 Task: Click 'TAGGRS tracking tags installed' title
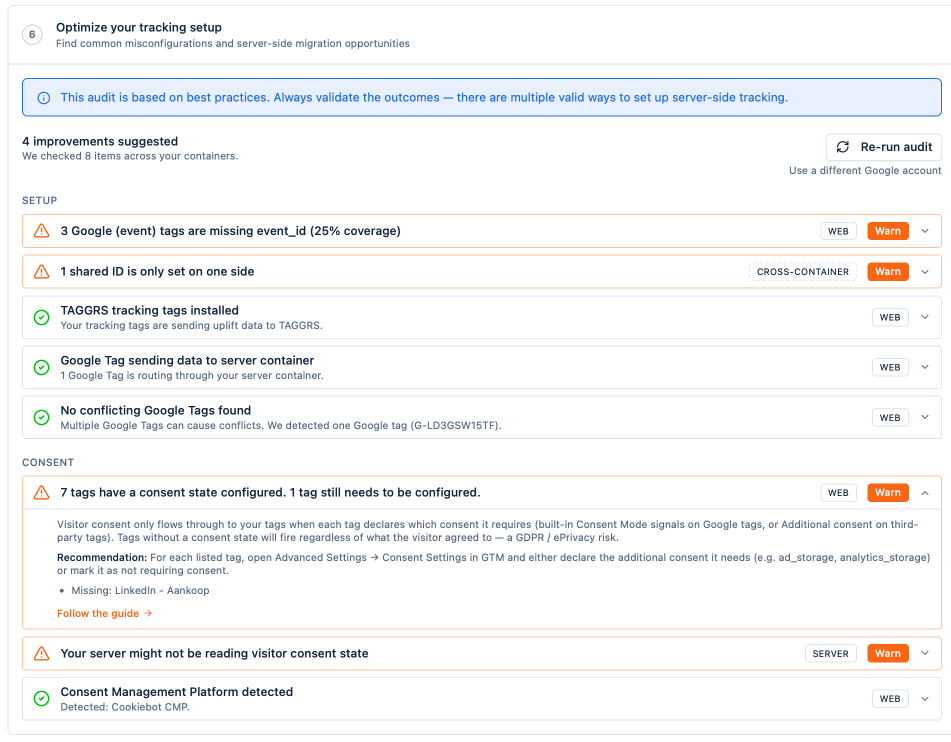149,310
